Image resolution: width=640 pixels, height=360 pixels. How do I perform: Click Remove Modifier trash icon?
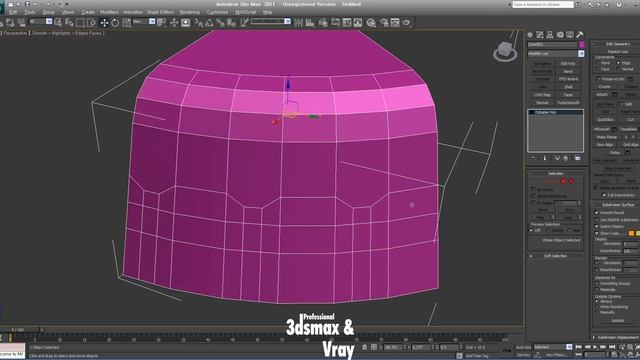566,158
